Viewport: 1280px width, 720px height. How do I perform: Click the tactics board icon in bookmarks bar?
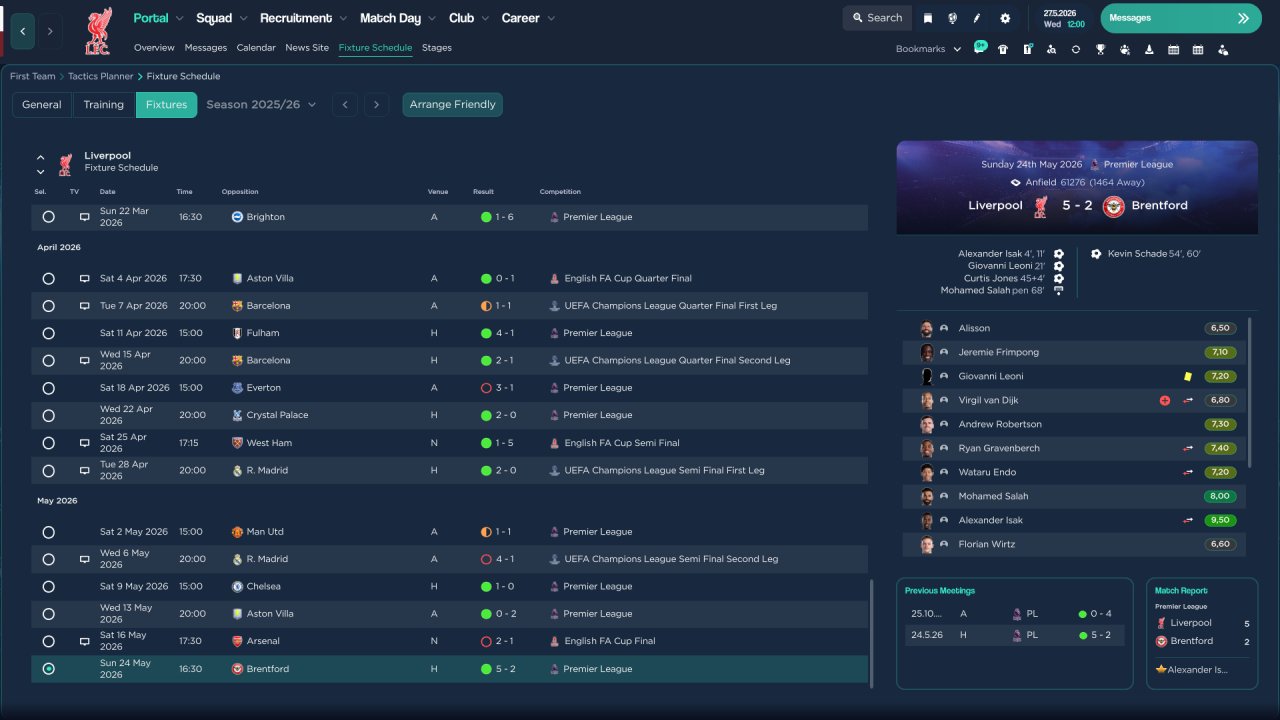(1027, 49)
